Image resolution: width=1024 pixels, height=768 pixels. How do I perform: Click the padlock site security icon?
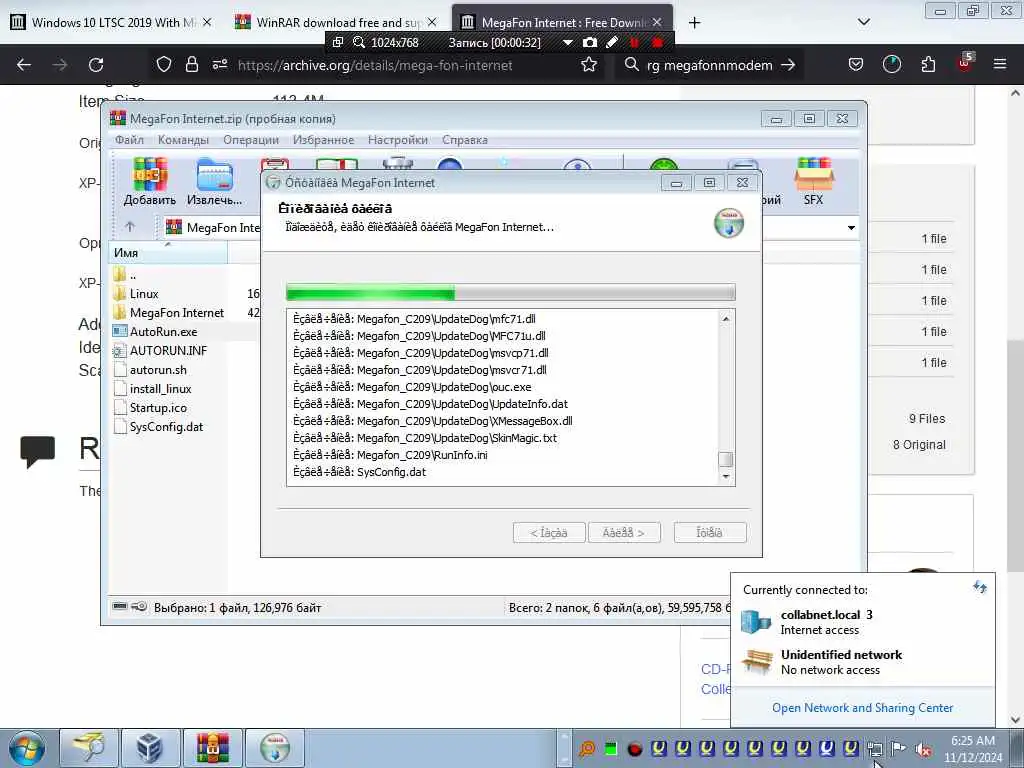tap(191, 65)
